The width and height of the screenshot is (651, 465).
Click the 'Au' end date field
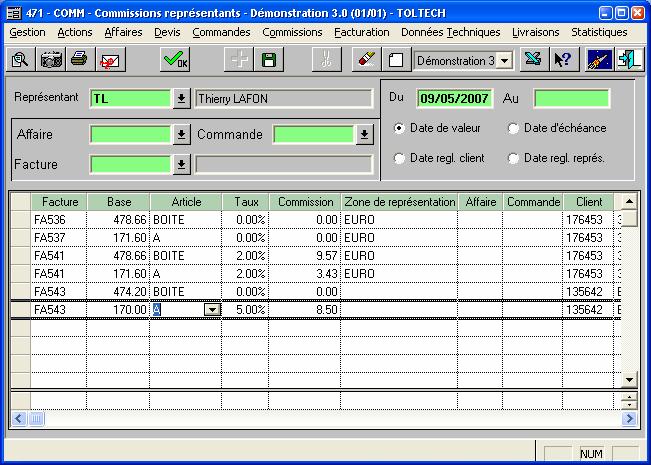coord(571,98)
